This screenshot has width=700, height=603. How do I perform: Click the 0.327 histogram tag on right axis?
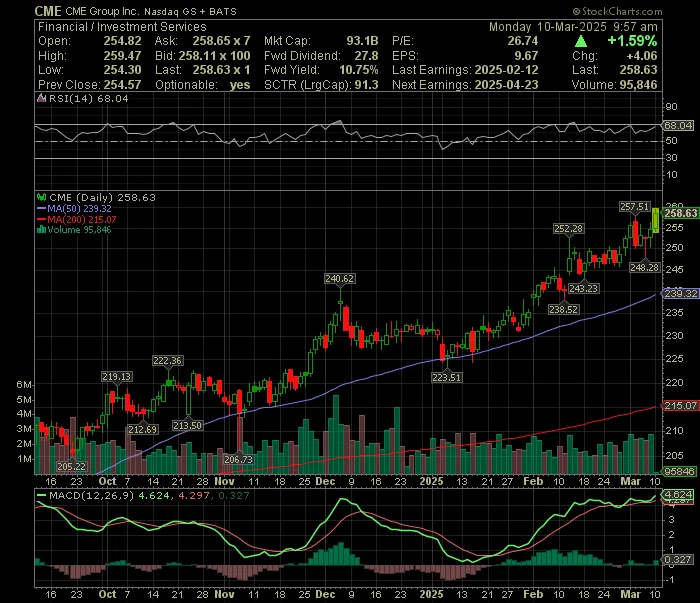click(x=678, y=560)
